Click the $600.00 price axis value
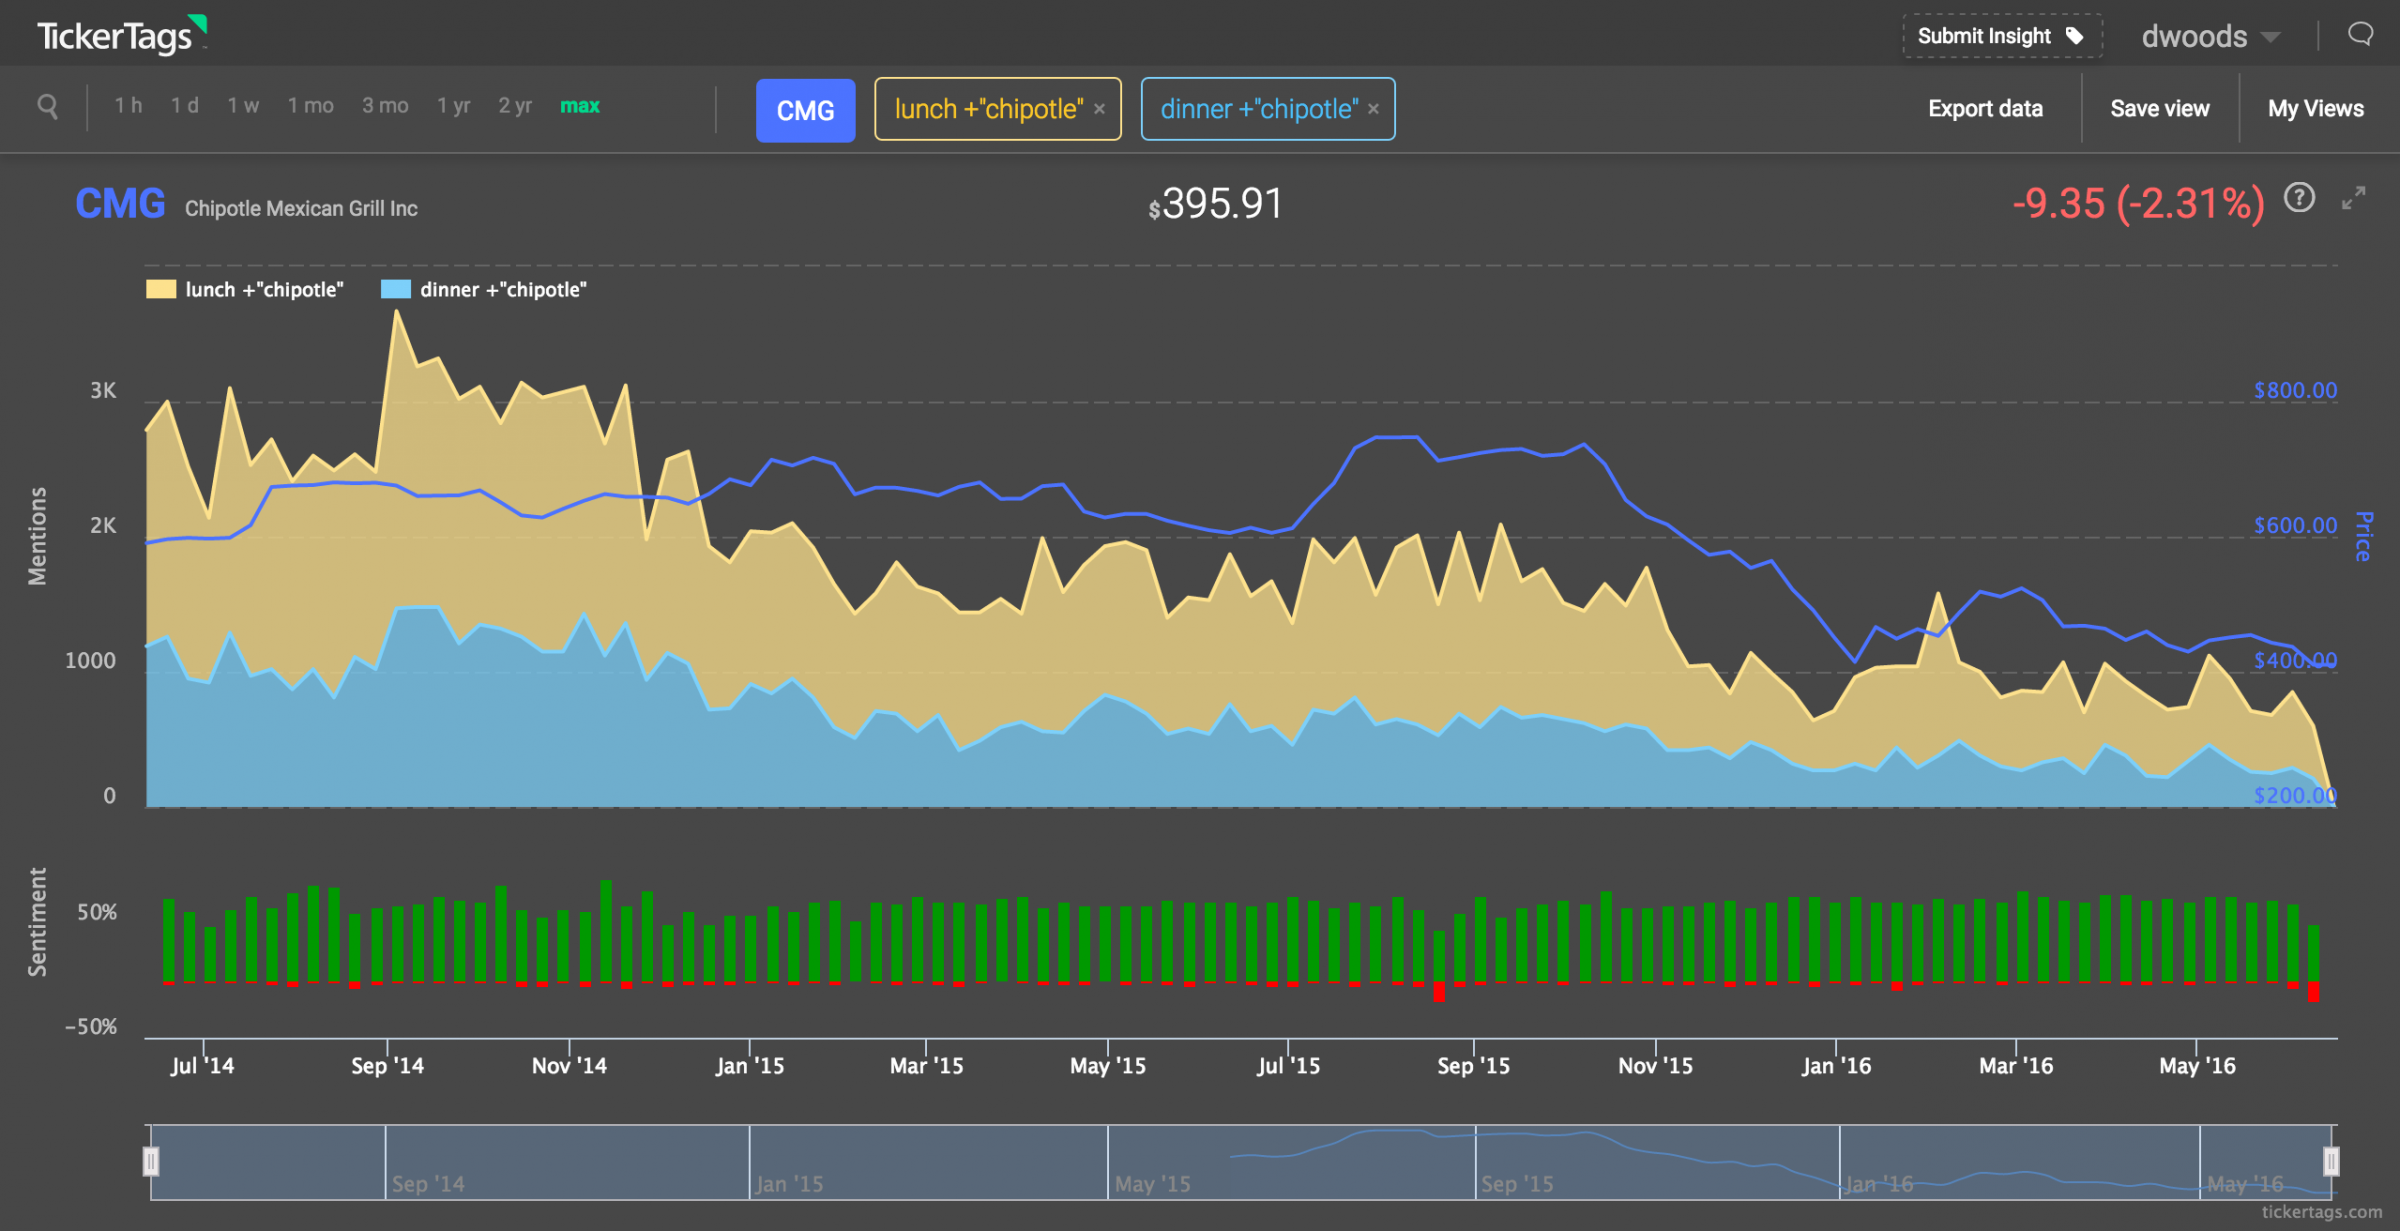 [x=2295, y=525]
